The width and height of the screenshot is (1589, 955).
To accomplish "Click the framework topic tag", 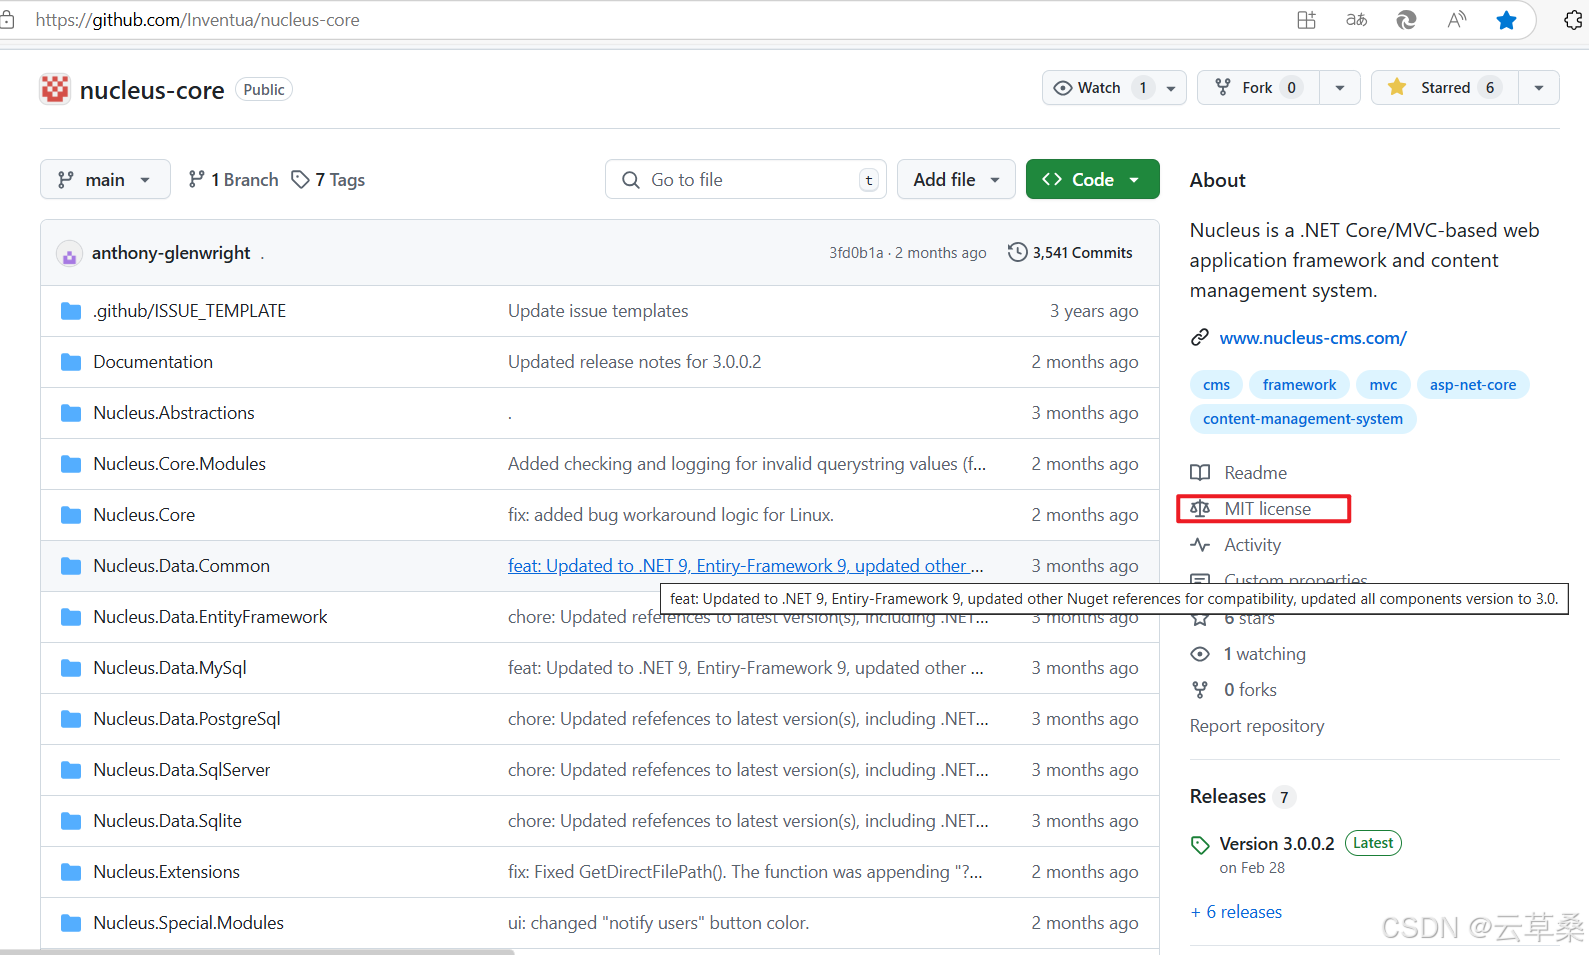I will click(x=1299, y=385).
